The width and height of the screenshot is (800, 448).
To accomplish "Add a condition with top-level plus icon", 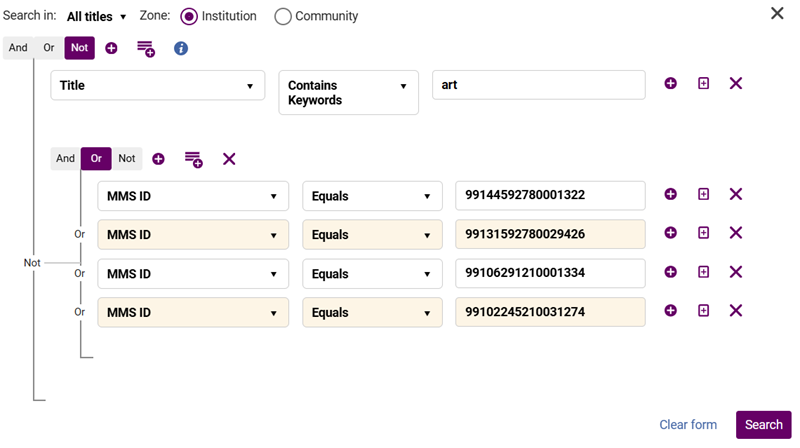I will click(111, 48).
